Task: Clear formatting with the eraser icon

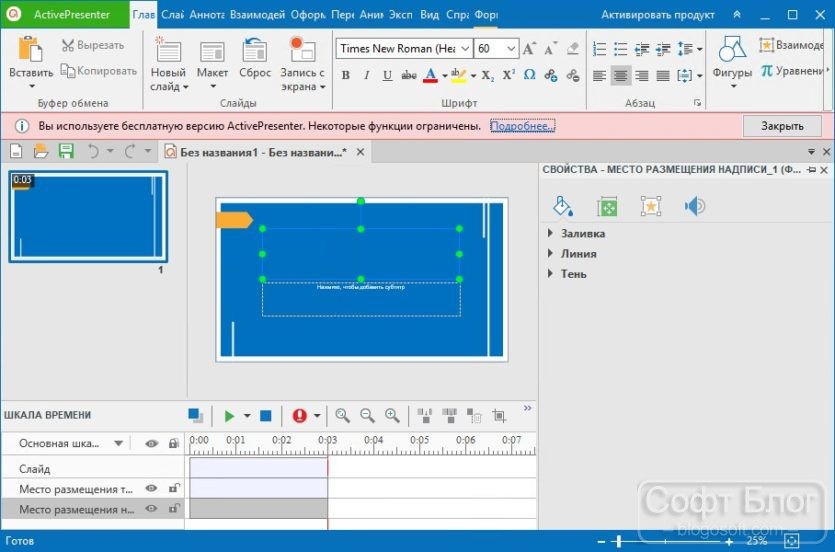Action: 573,48
